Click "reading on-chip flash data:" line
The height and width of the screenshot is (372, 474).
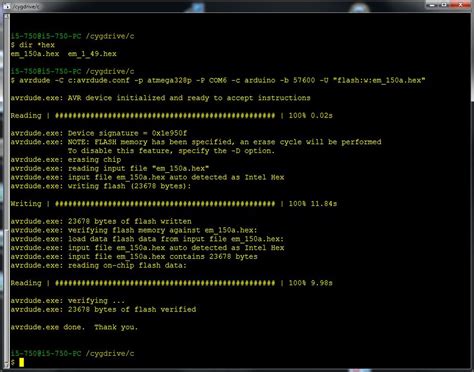point(99,265)
